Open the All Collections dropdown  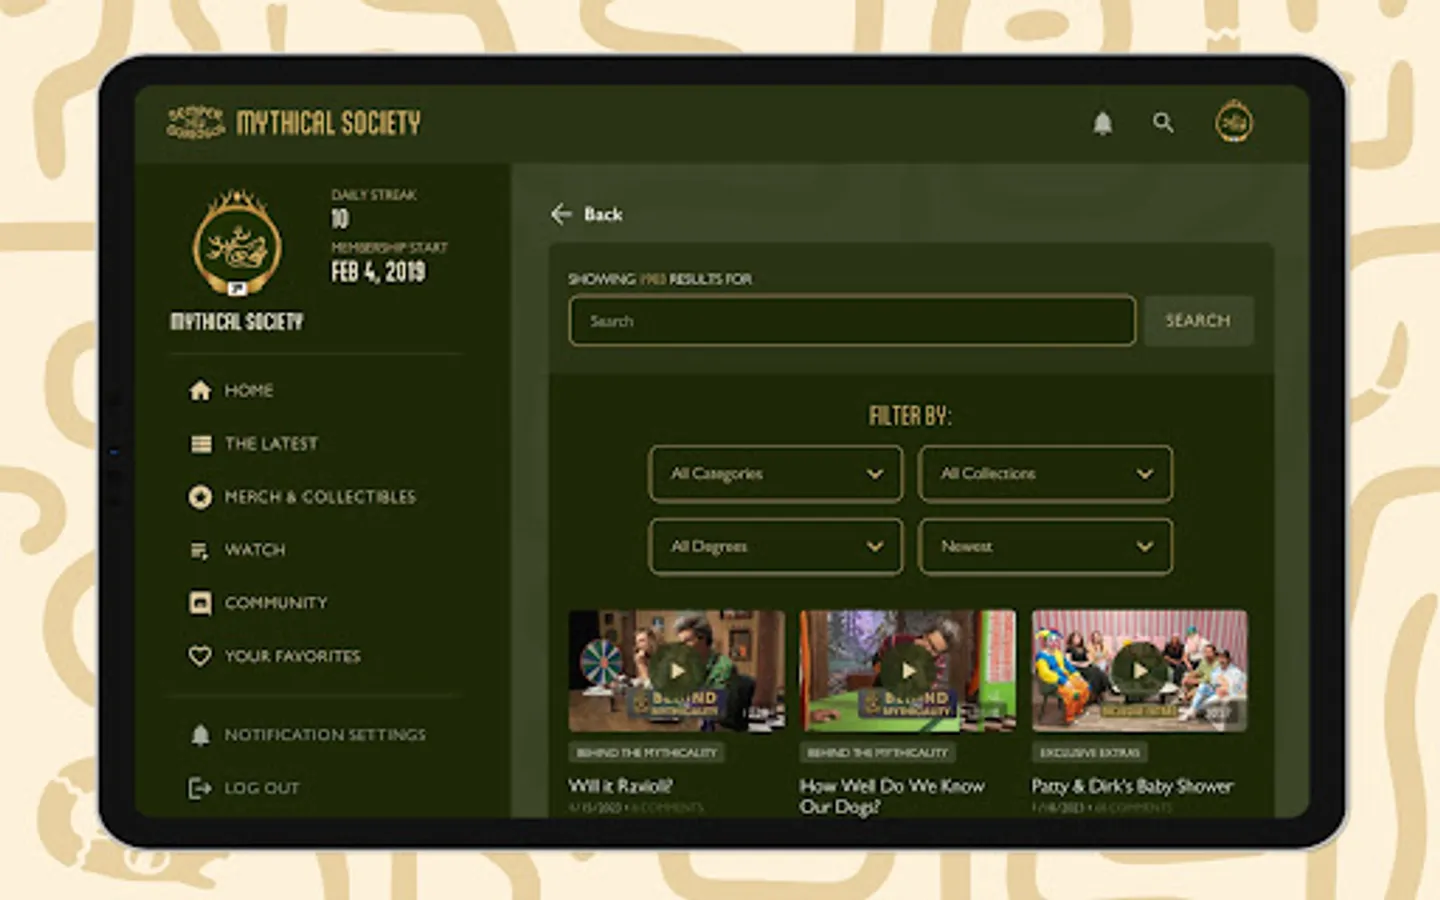1045,474
